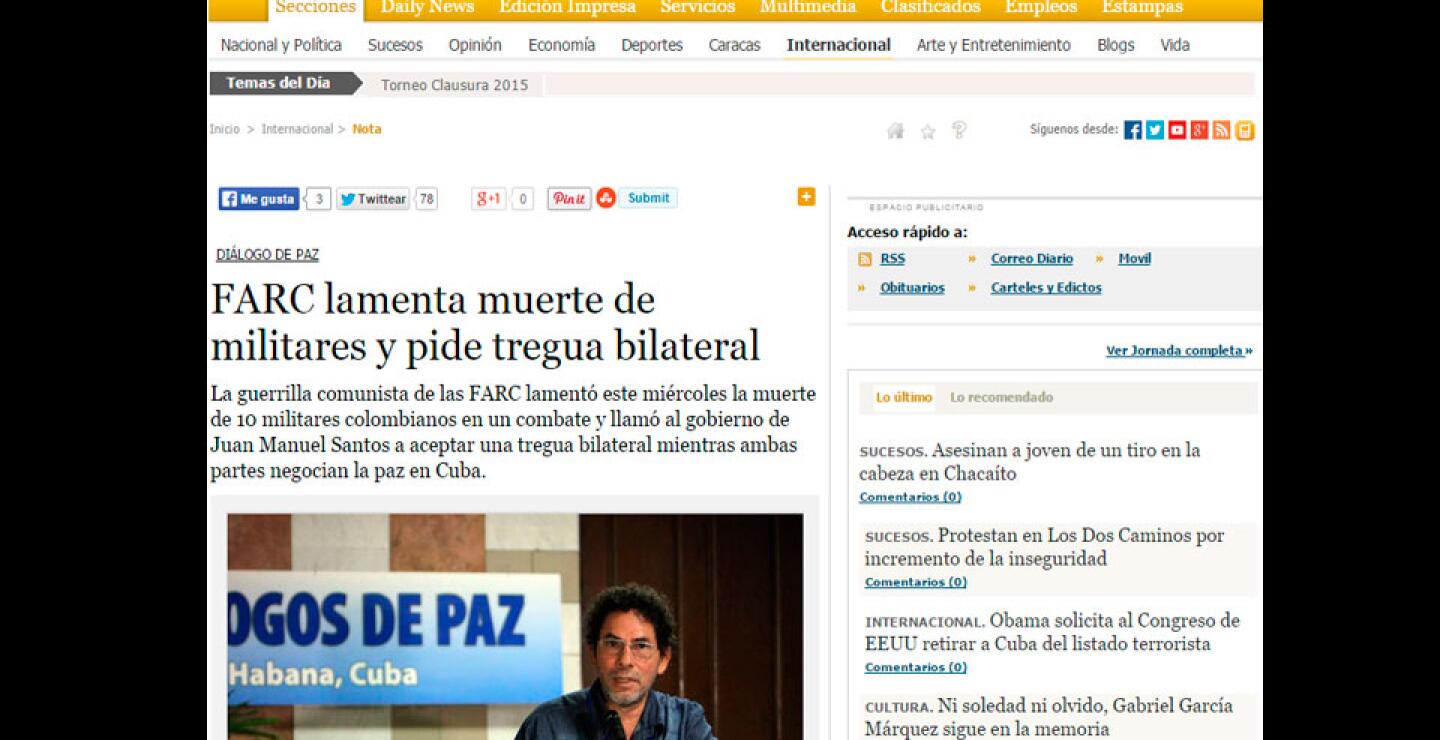Click the Pinterest Pin it button
Image resolution: width=1440 pixels, height=740 pixels.
[569, 199]
